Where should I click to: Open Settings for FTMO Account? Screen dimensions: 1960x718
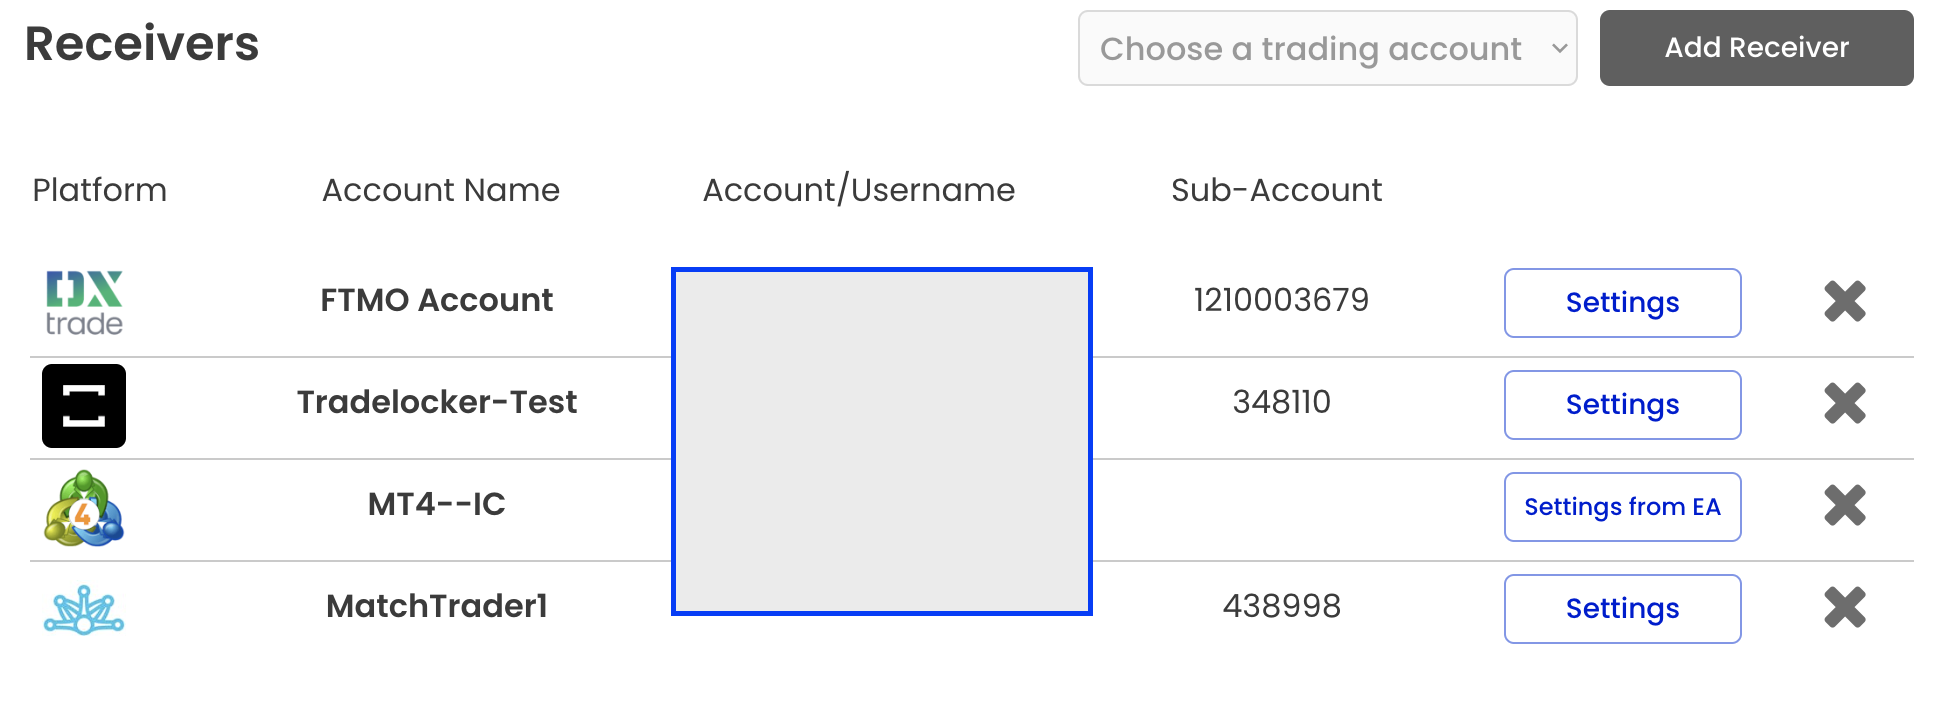(x=1622, y=303)
